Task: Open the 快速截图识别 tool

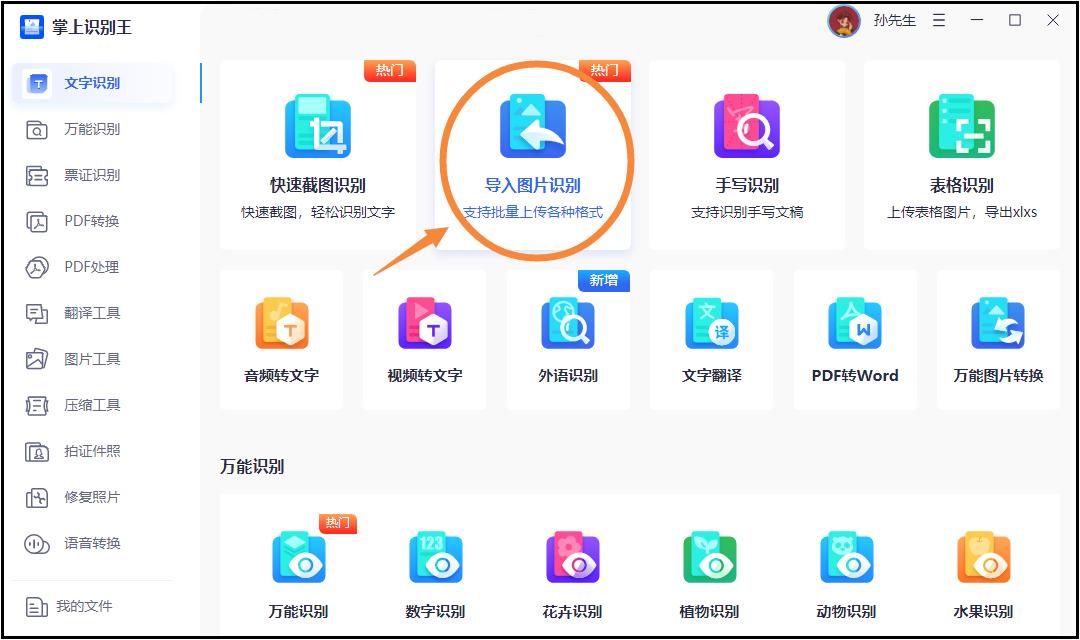Action: tap(317, 155)
